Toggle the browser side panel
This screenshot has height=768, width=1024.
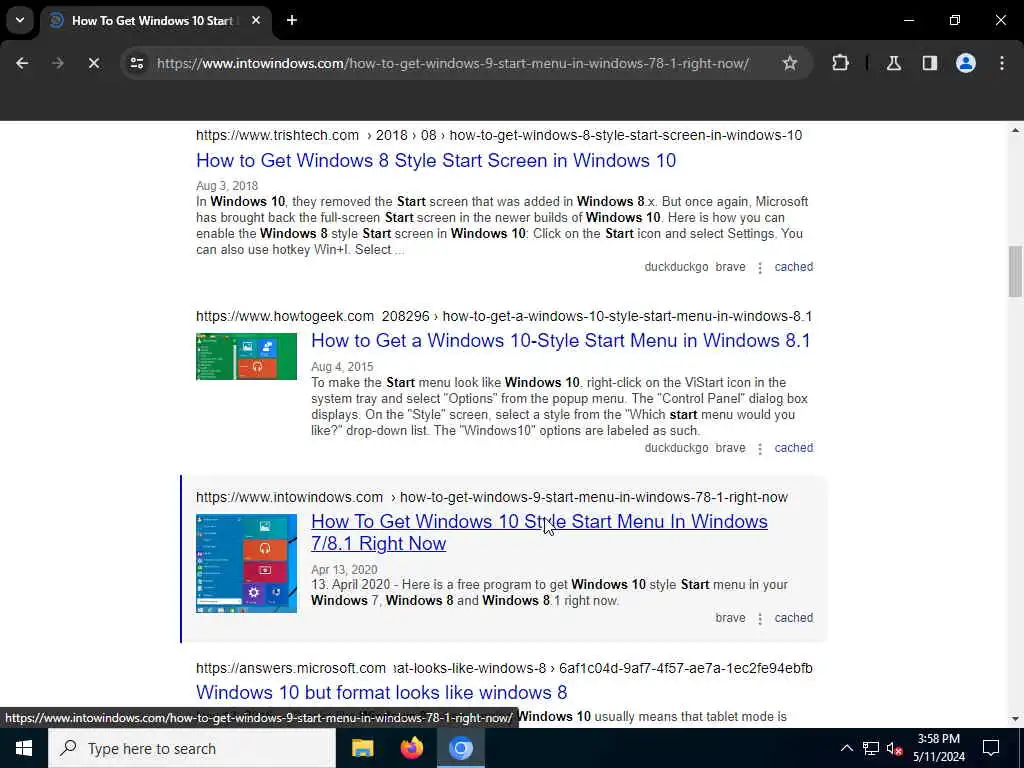click(929, 63)
